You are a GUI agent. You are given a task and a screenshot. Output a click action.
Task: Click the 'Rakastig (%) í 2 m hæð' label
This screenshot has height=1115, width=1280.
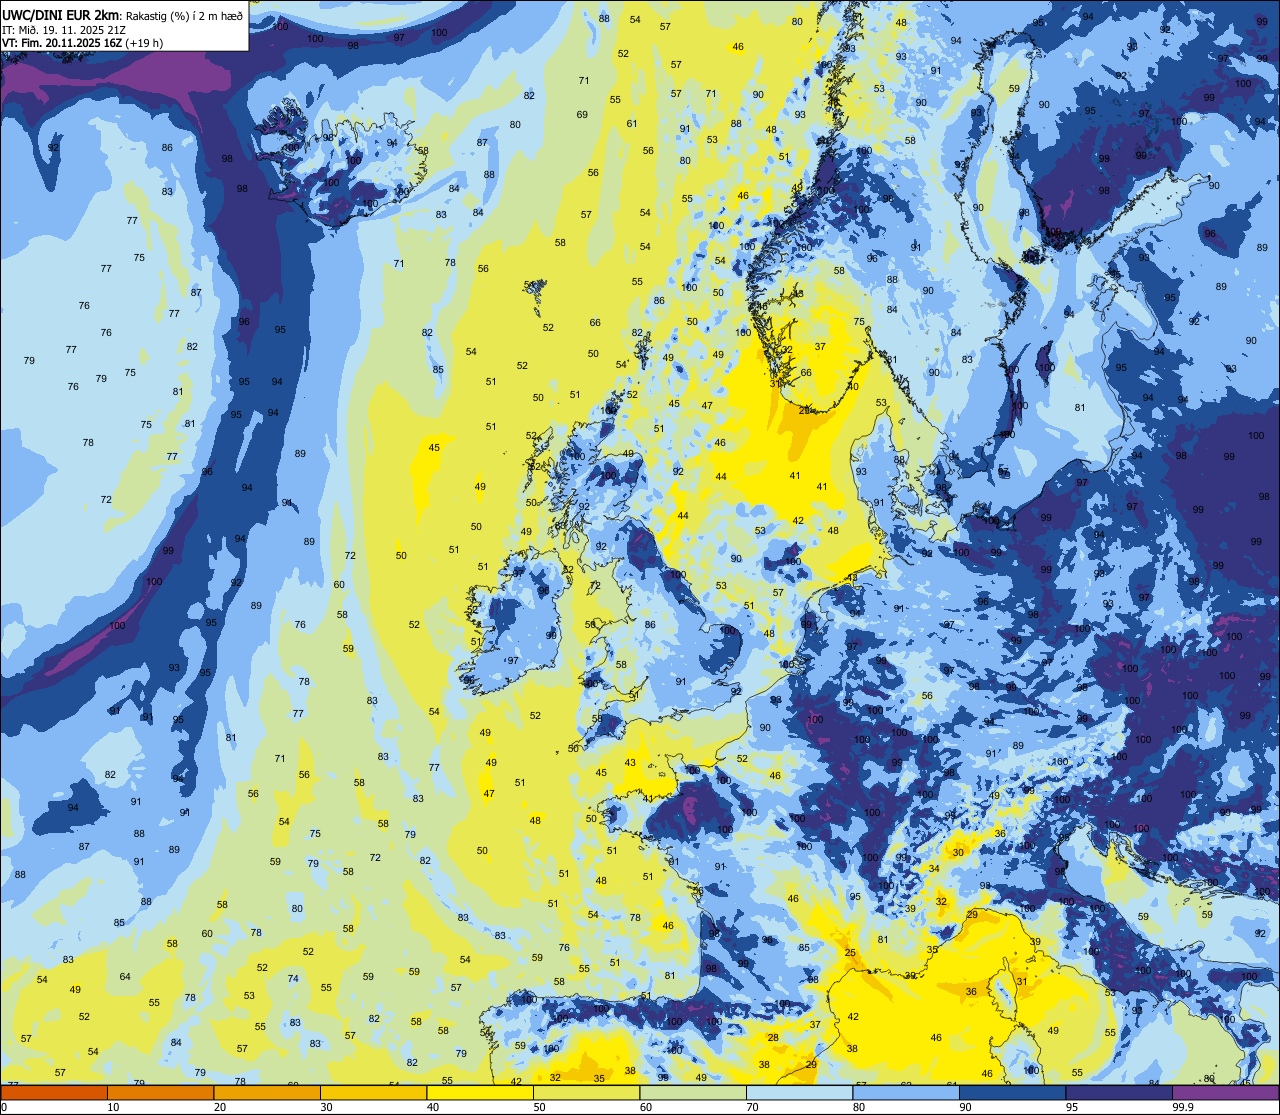point(184,15)
